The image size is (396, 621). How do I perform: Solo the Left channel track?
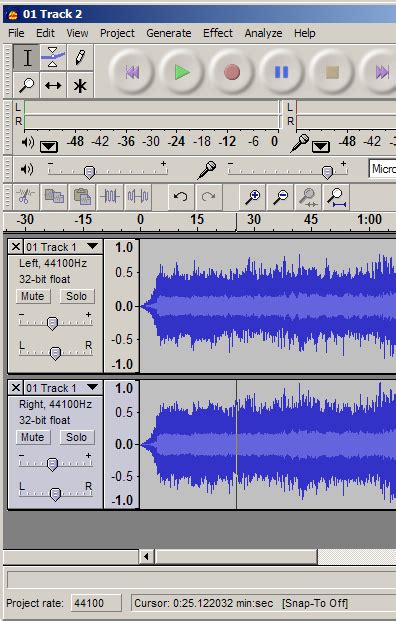click(76, 296)
